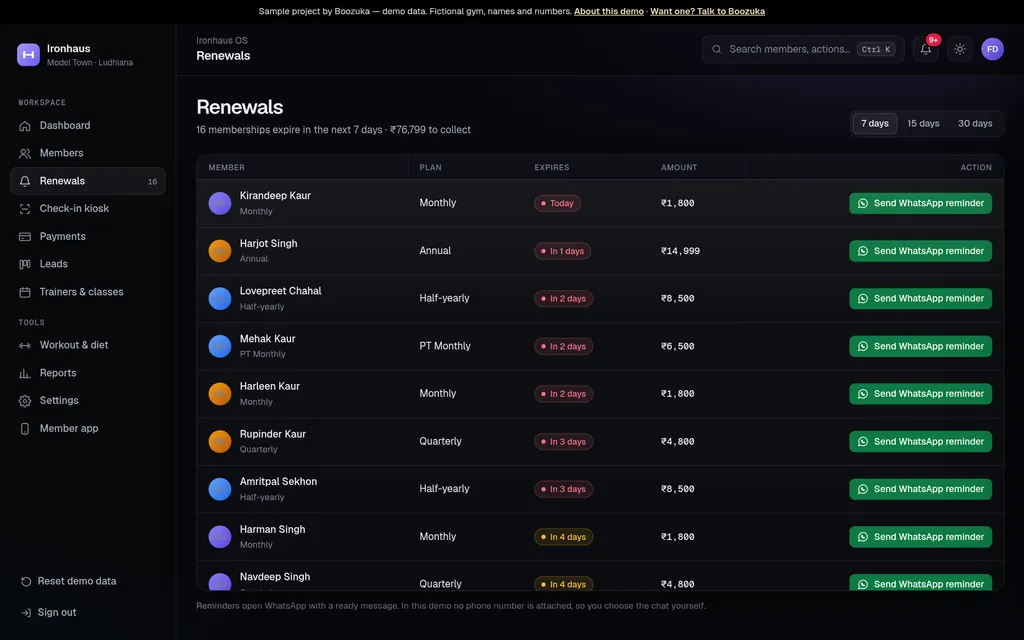Go to Members in sidebar
Image resolution: width=1024 pixels, height=640 pixels.
click(x=88, y=153)
